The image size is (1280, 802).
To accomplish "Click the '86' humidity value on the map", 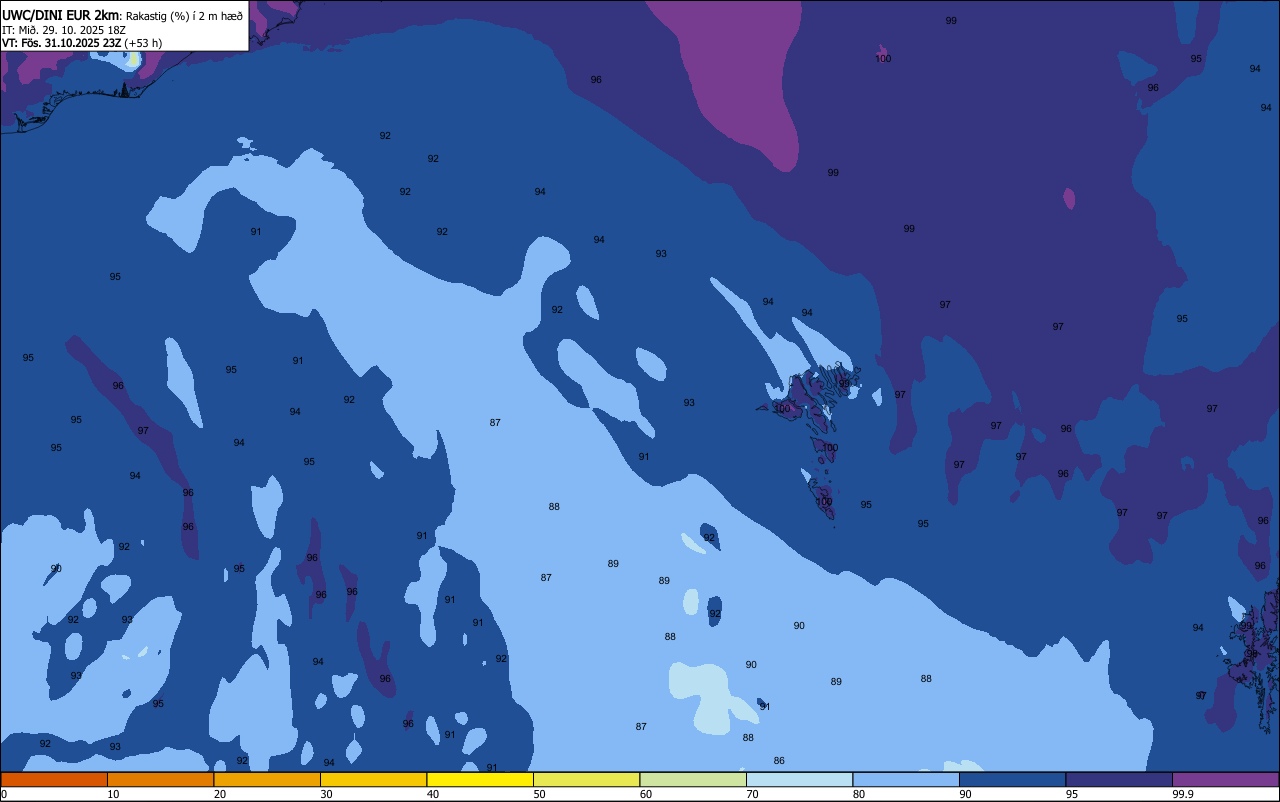I will tap(779, 761).
